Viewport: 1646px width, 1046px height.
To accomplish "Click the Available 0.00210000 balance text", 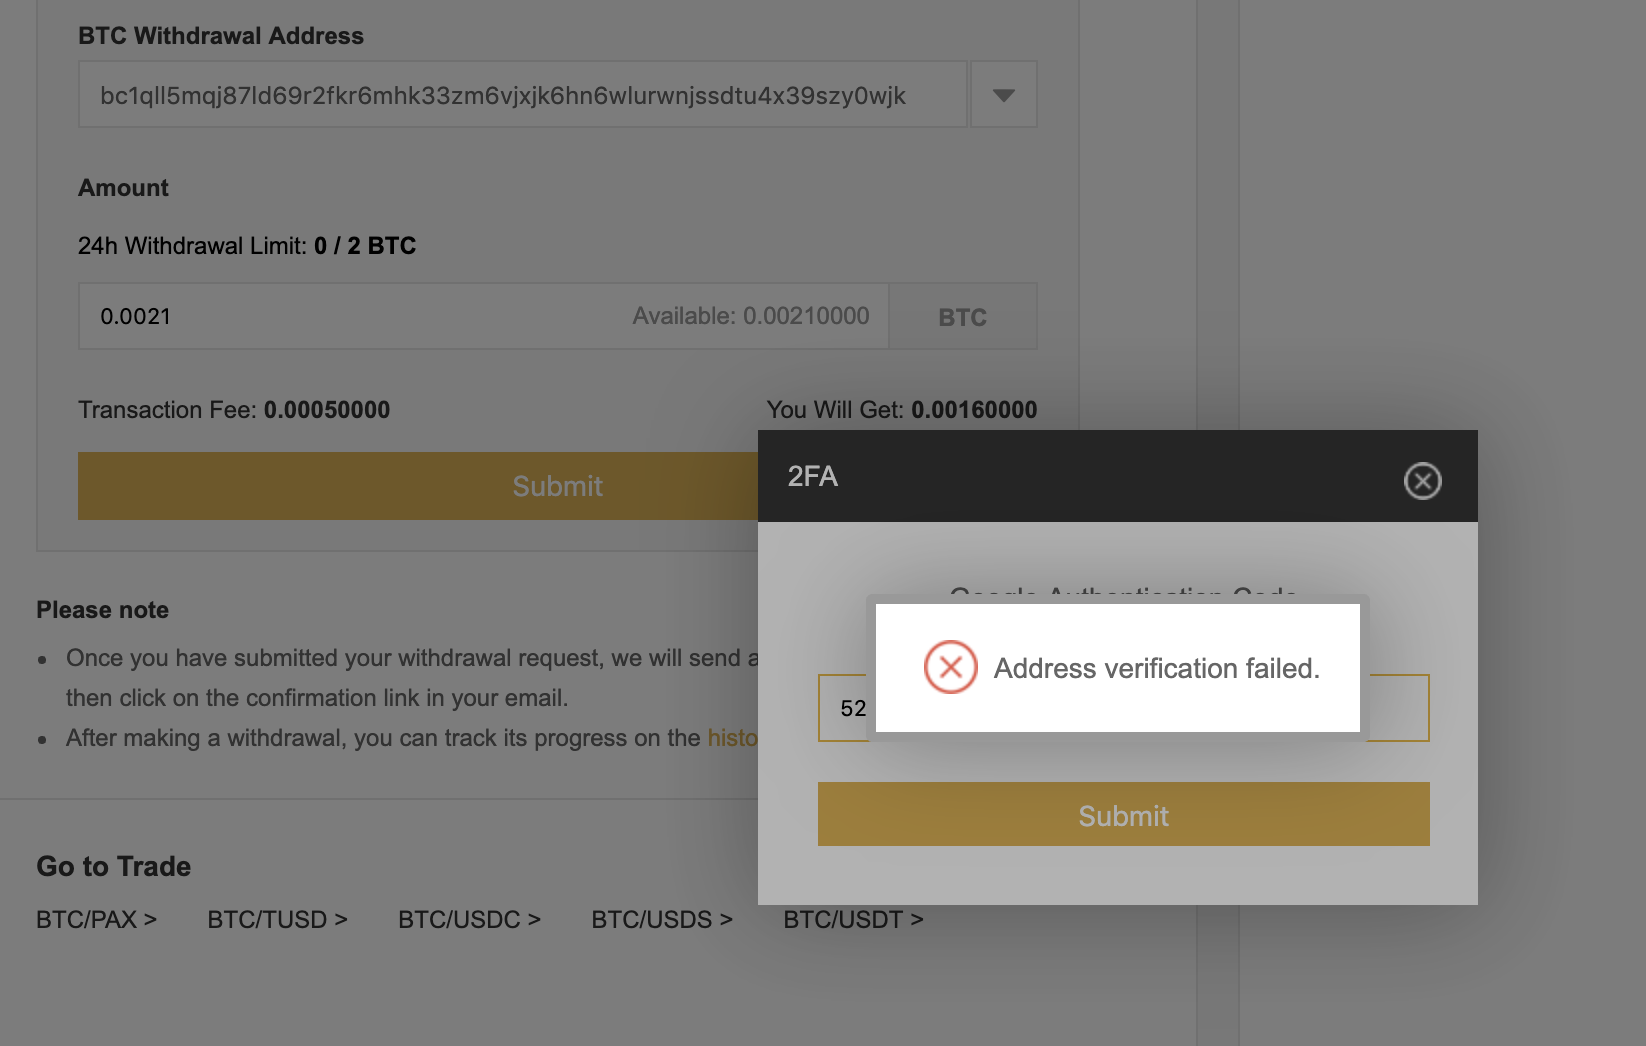I will click(751, 316).
